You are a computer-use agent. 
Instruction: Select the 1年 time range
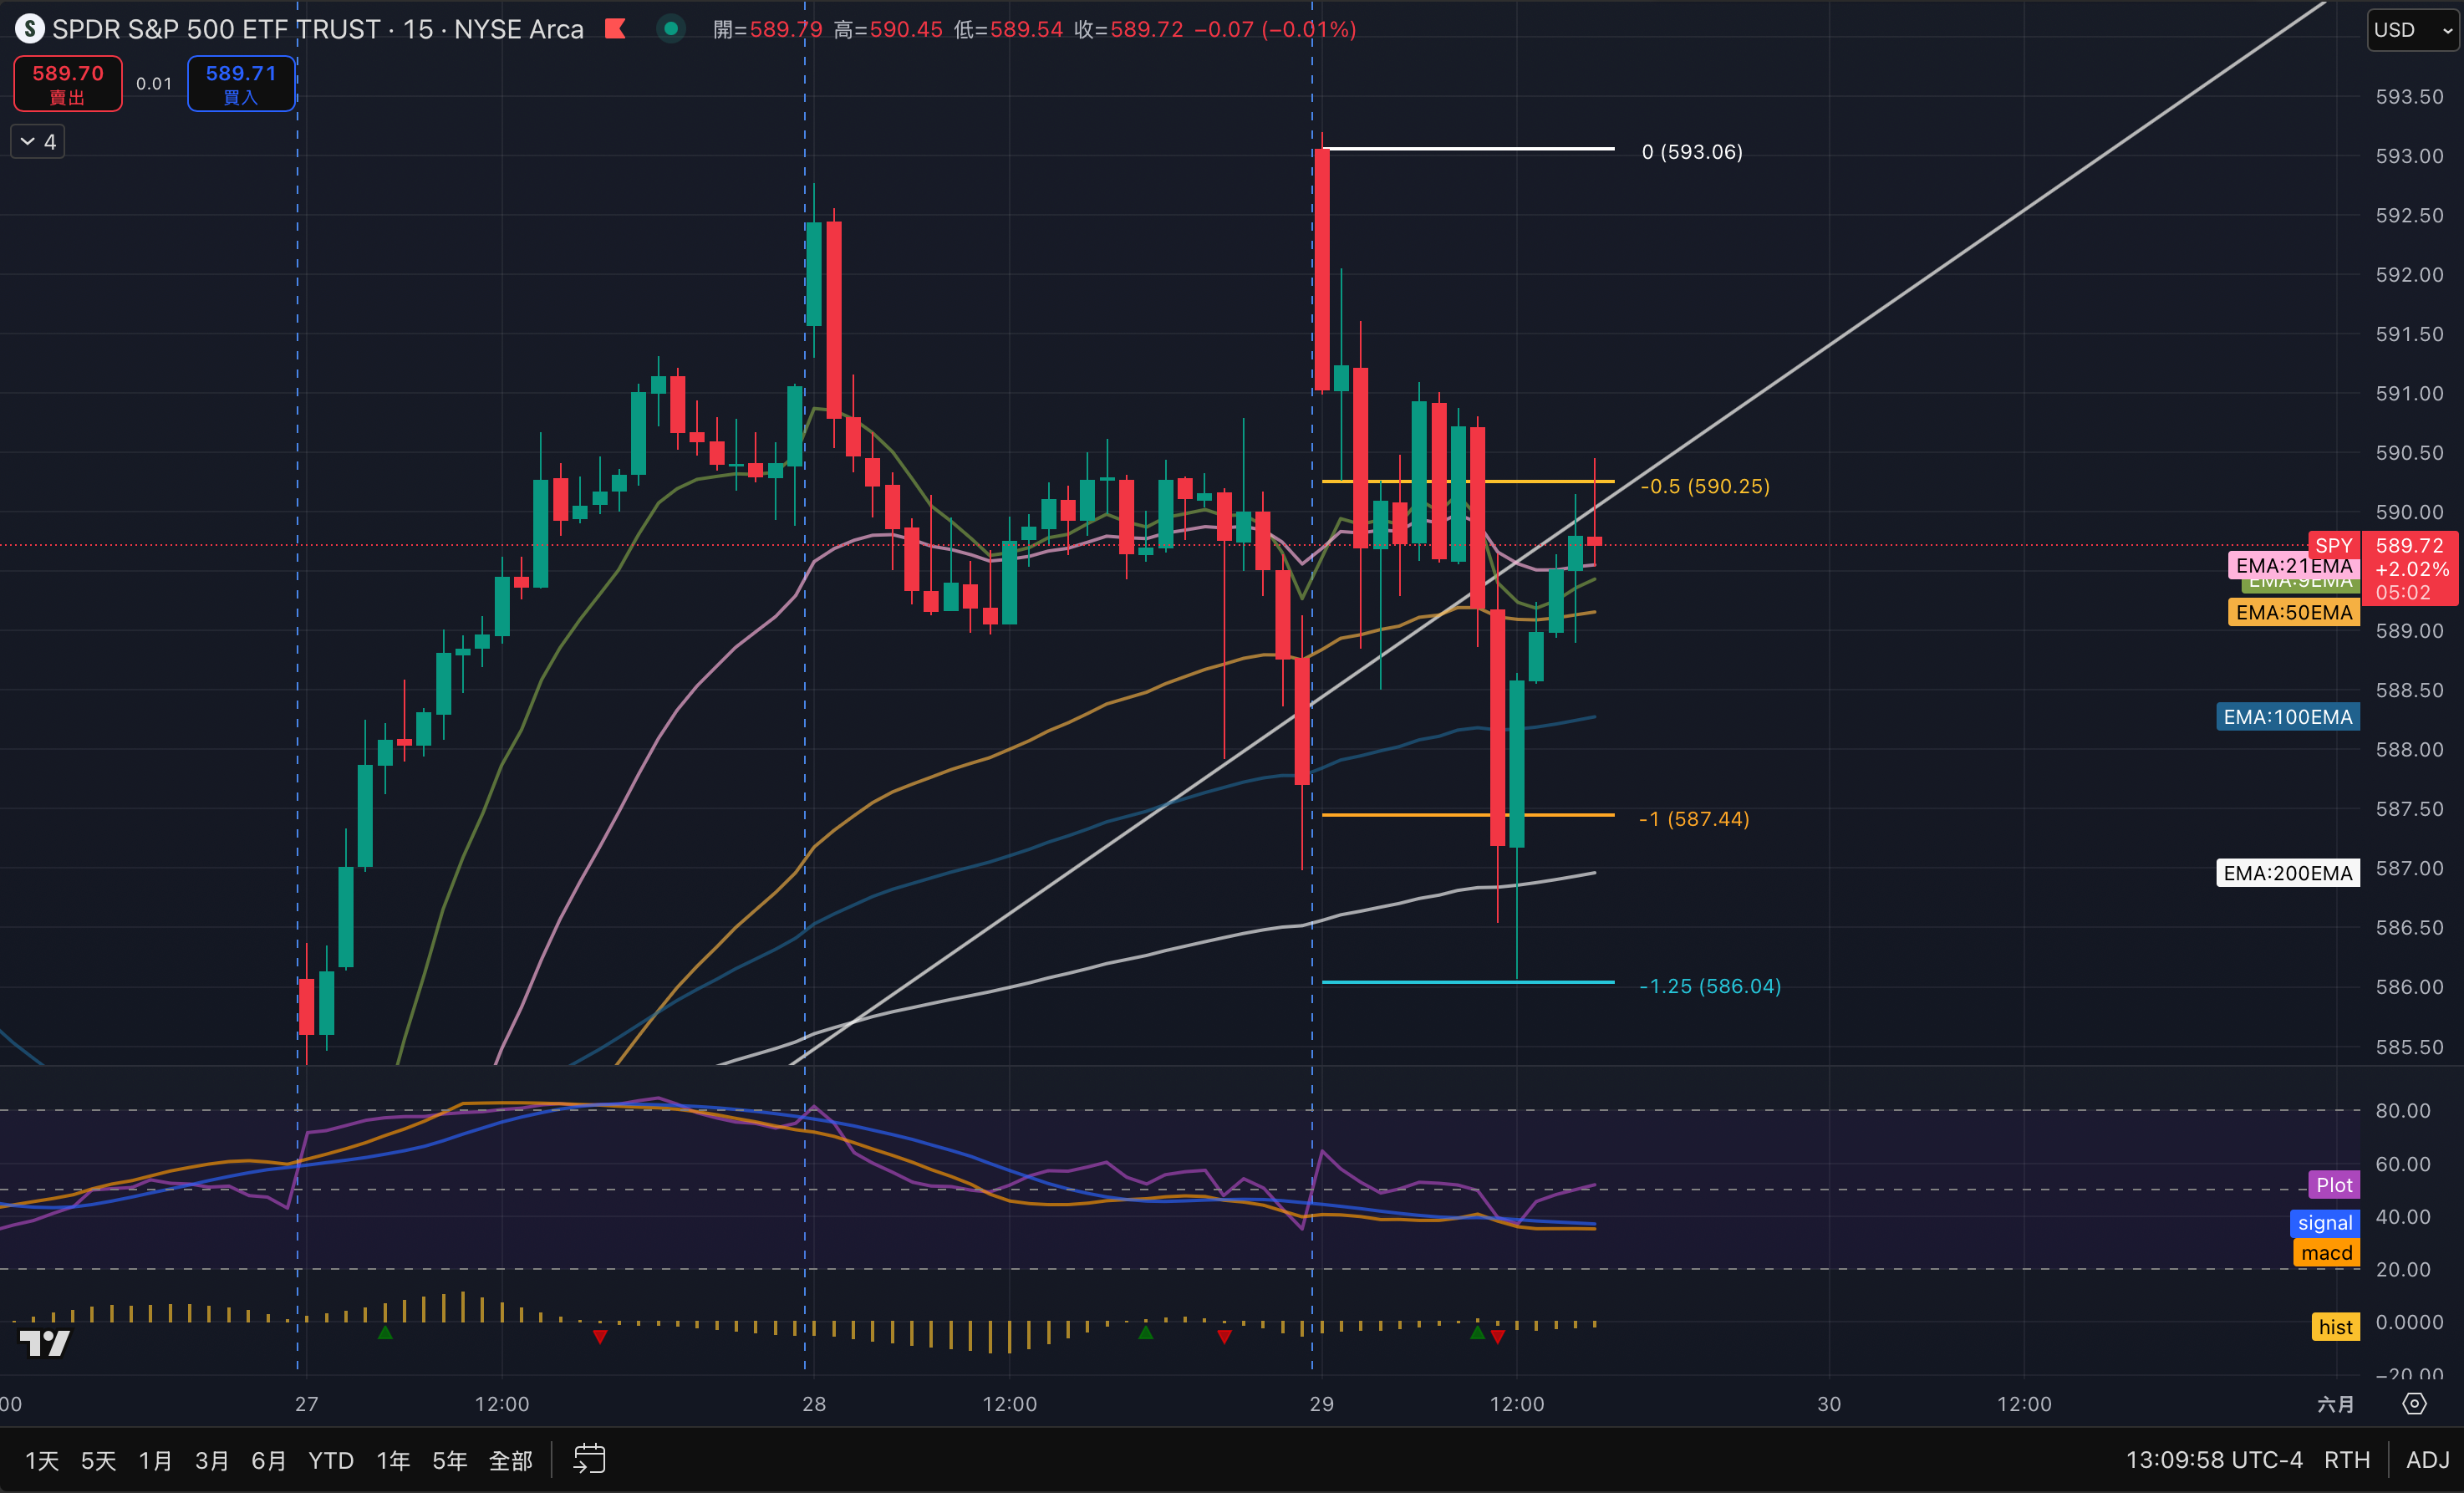pos(393,1460)
